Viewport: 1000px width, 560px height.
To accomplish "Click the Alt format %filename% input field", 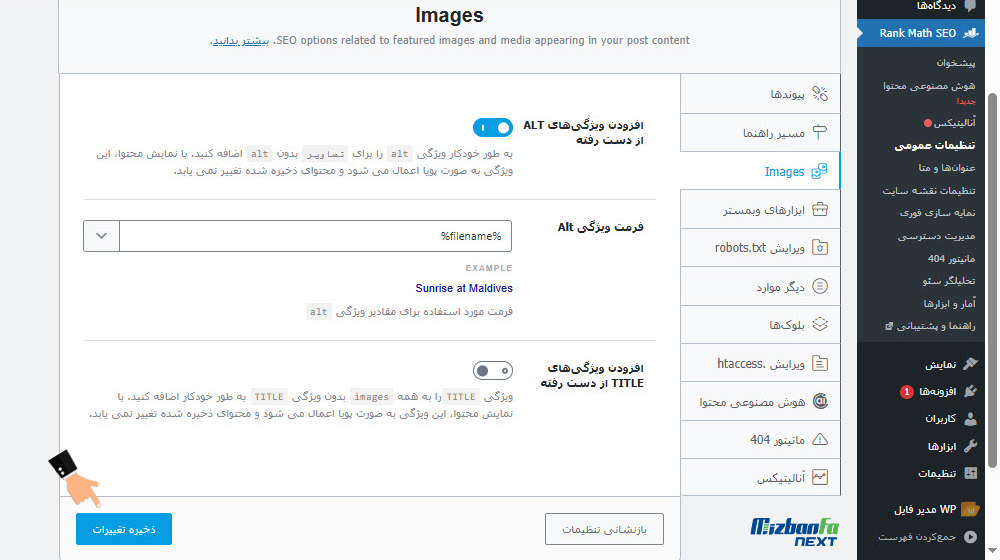I will point(316,236).
